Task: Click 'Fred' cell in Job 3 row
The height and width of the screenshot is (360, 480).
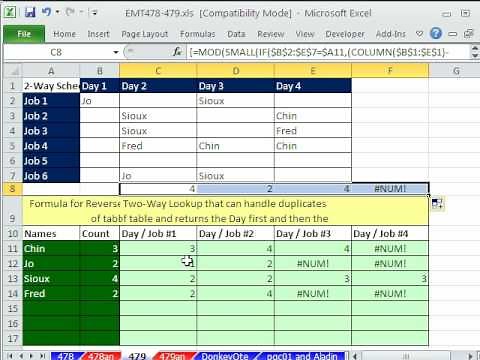Action: coord(313,131)
